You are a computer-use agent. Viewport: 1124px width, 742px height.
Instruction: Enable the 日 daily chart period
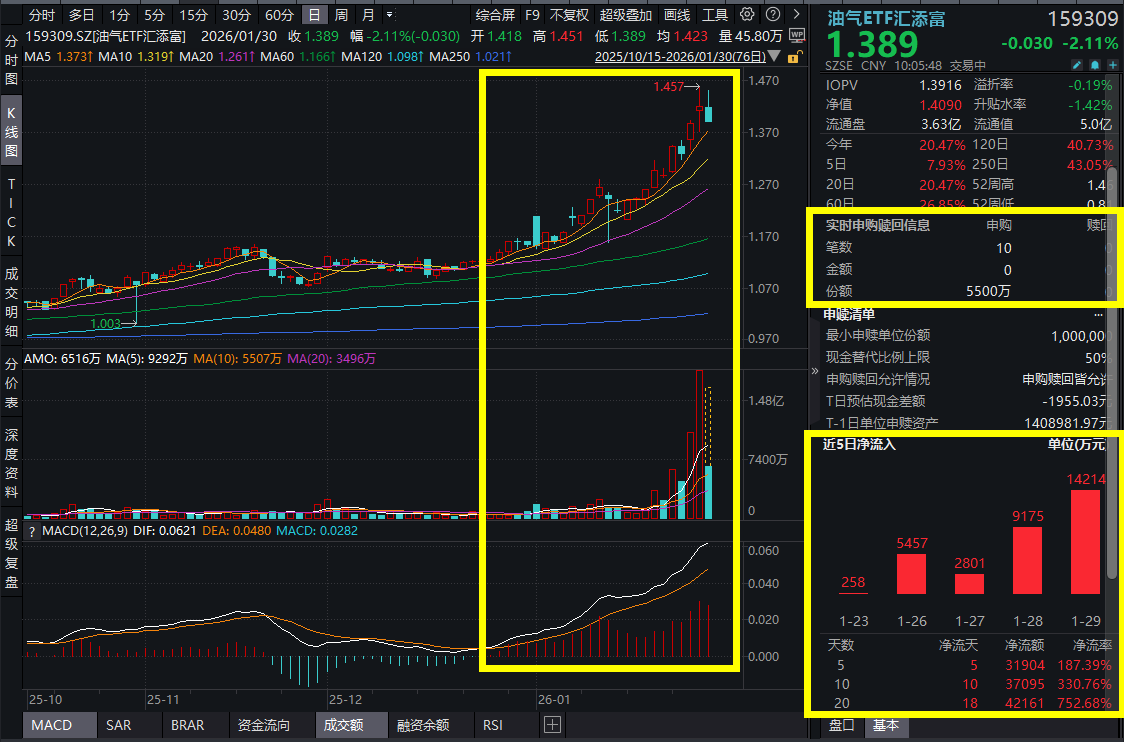315,15
